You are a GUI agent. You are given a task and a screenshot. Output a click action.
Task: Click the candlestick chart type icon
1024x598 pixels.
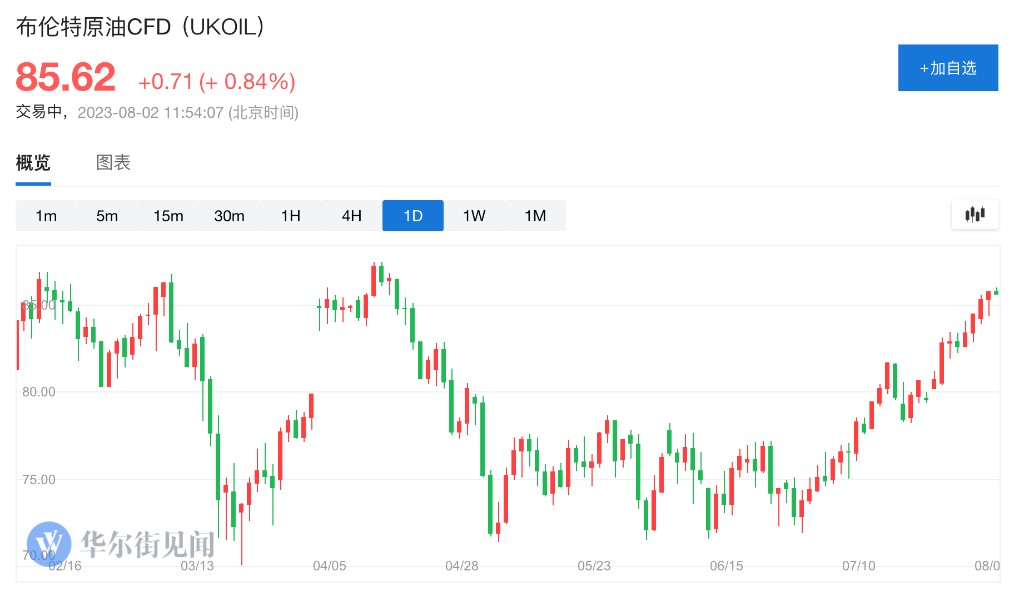[975, 215]
